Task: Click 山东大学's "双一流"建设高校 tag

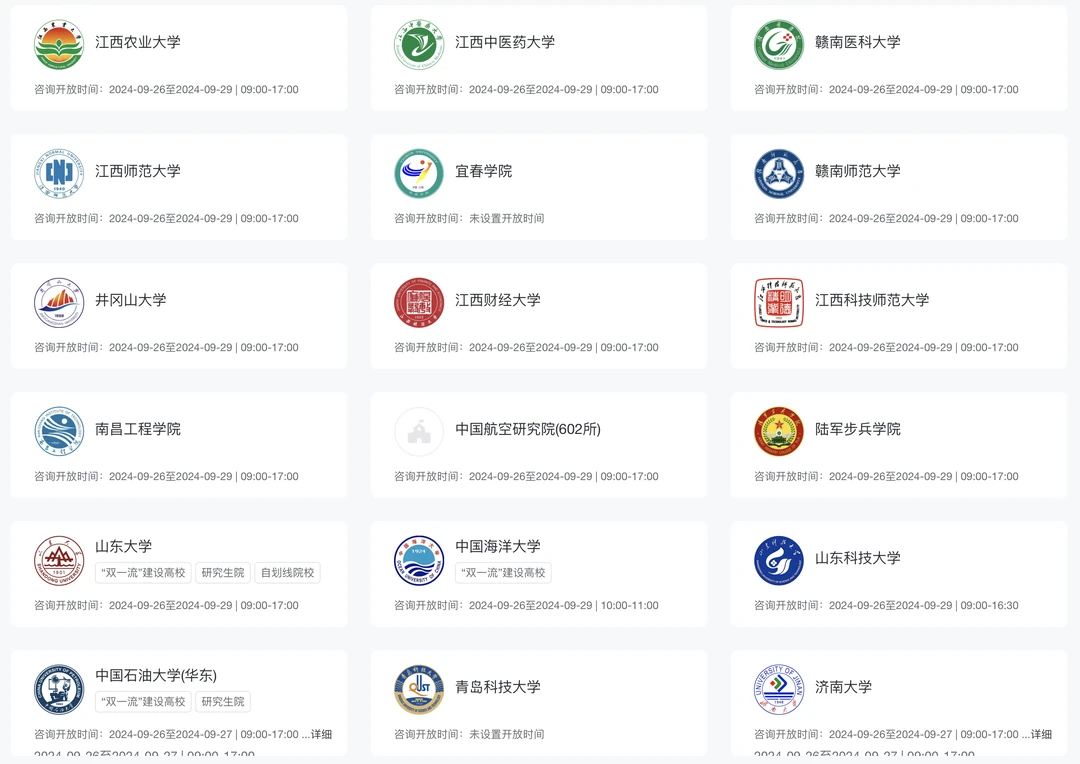Action: [143, 572]
